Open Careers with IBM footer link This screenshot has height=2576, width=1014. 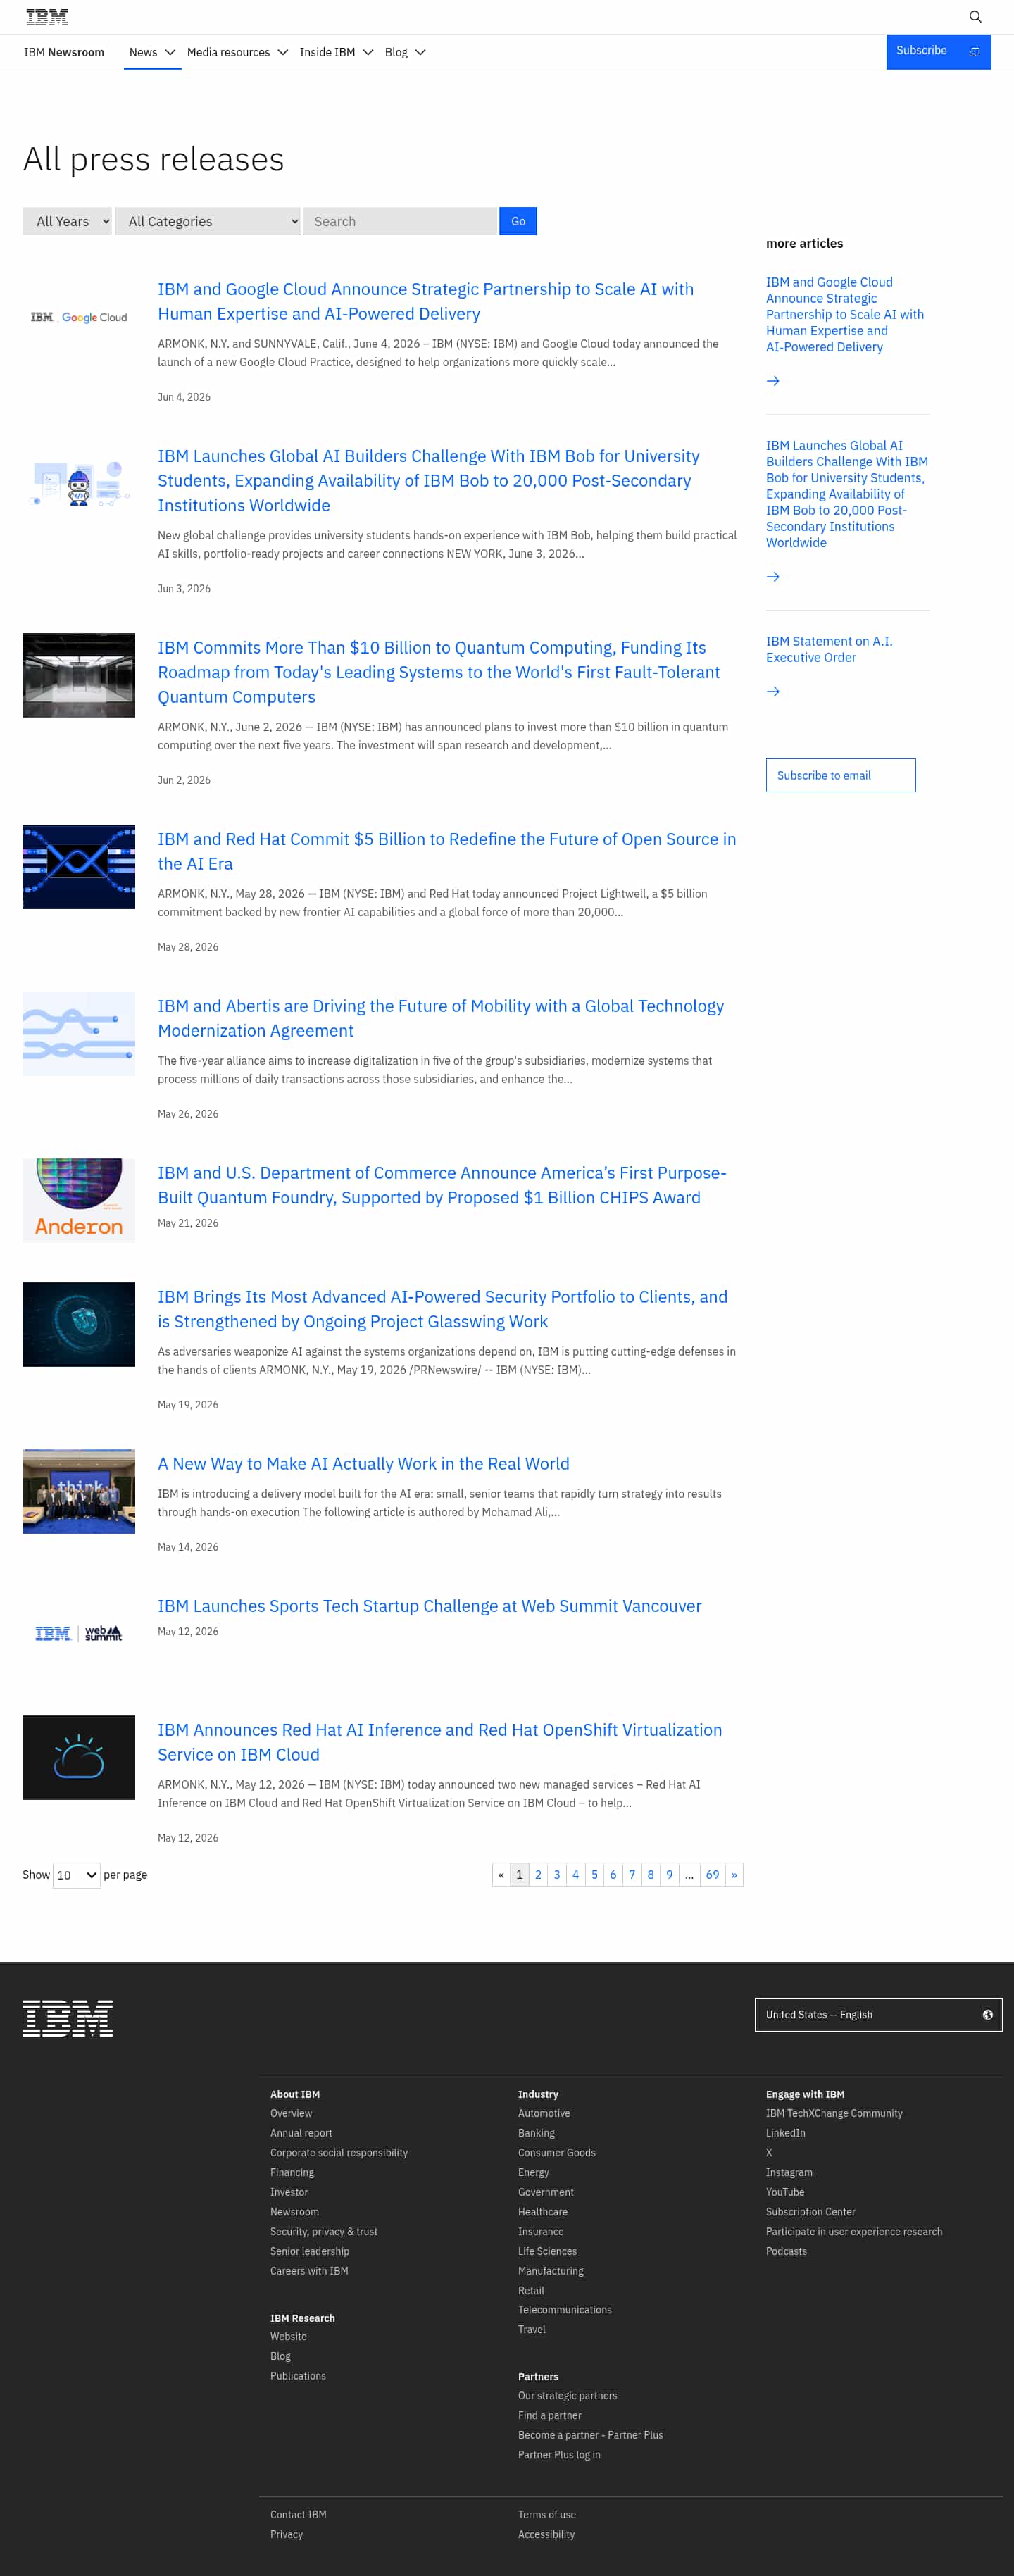tap(309, 2271)
